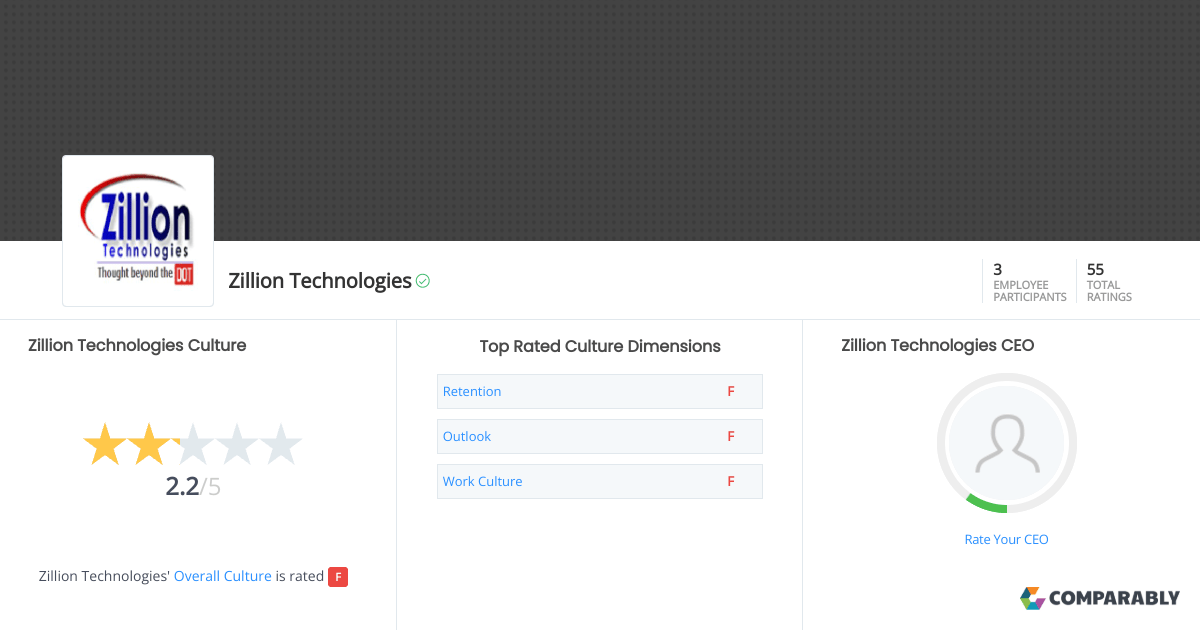This screenshot has width=1200, height=630.
Task: Click the F grade in Outlook row
Action: coord(731,436)
